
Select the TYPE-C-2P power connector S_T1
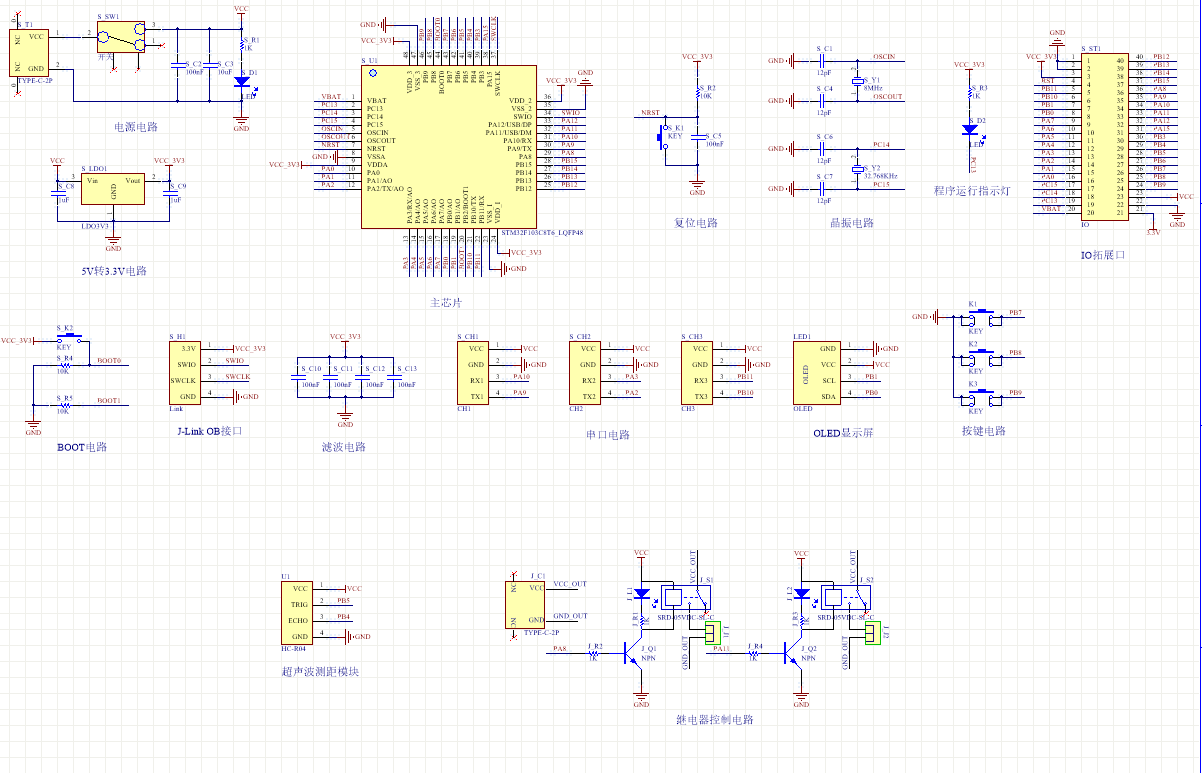[30, 51]
